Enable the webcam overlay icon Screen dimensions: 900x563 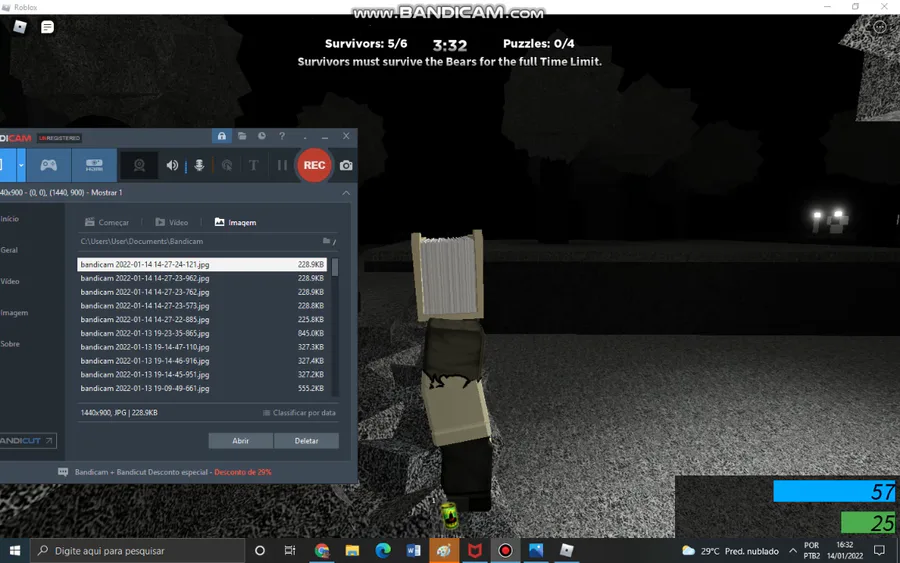point(139,165)
